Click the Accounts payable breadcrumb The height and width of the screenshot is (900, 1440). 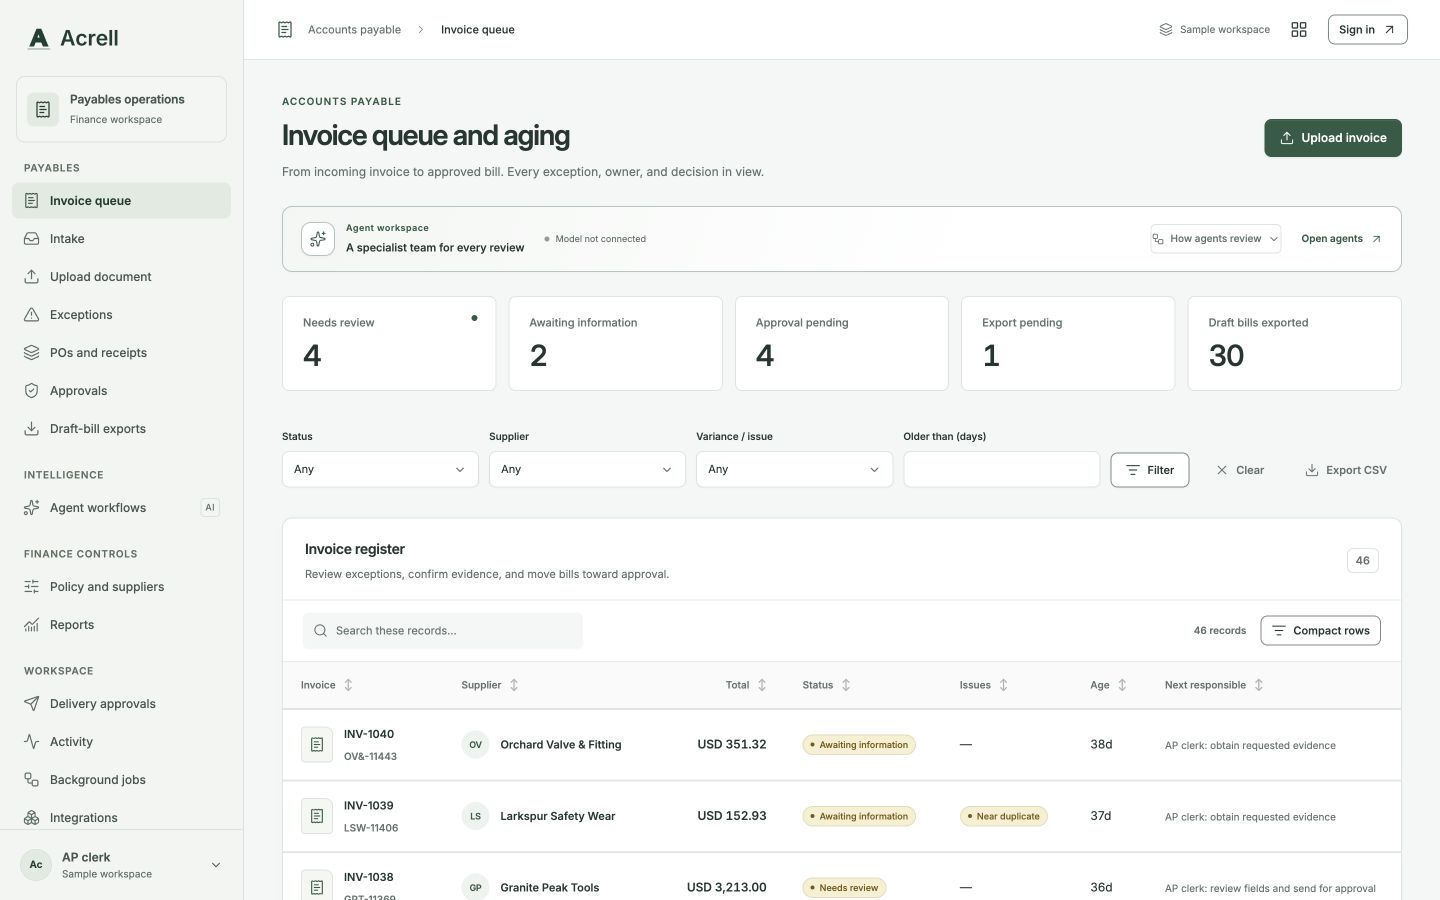354,30
